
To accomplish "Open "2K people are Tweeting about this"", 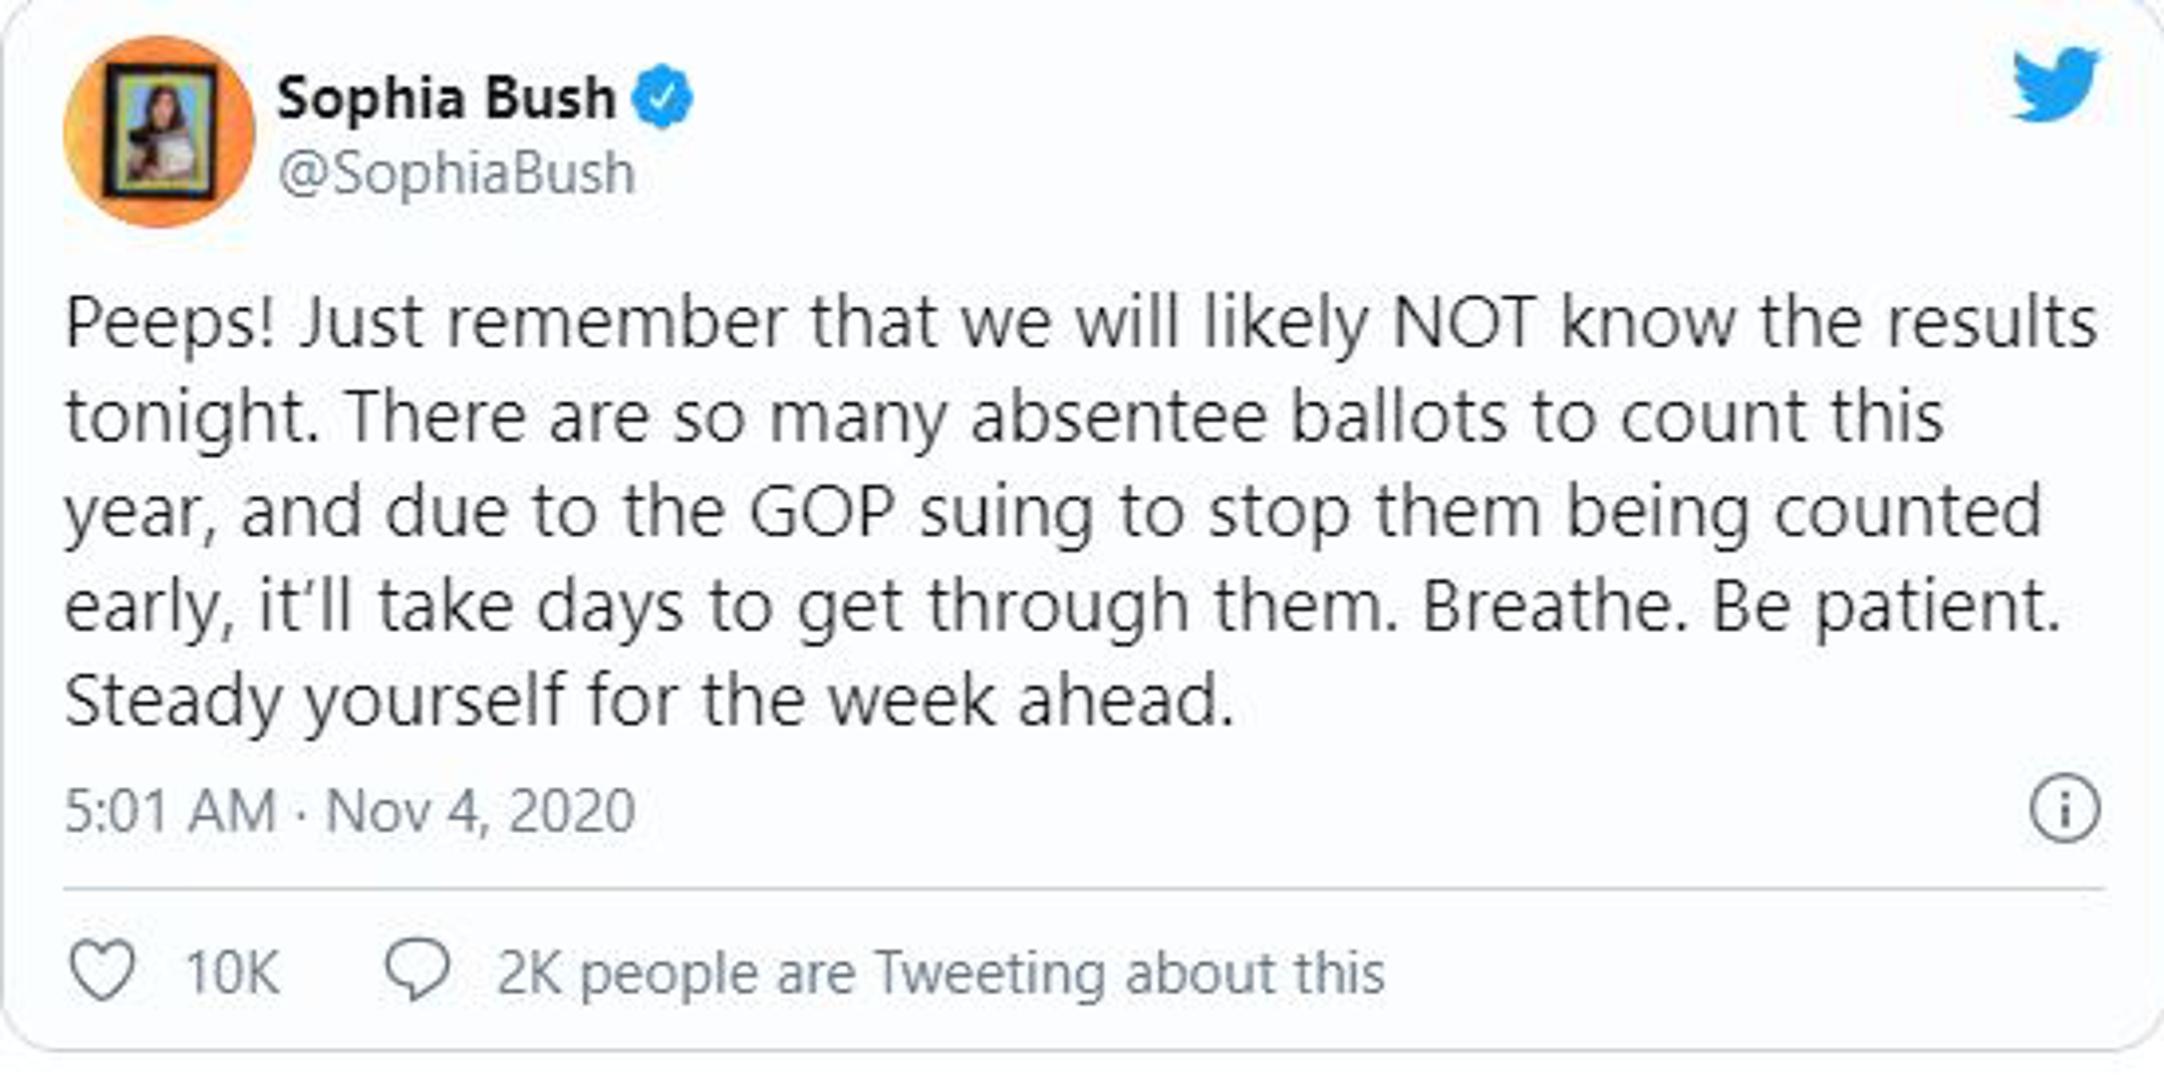I will point(940,972).
